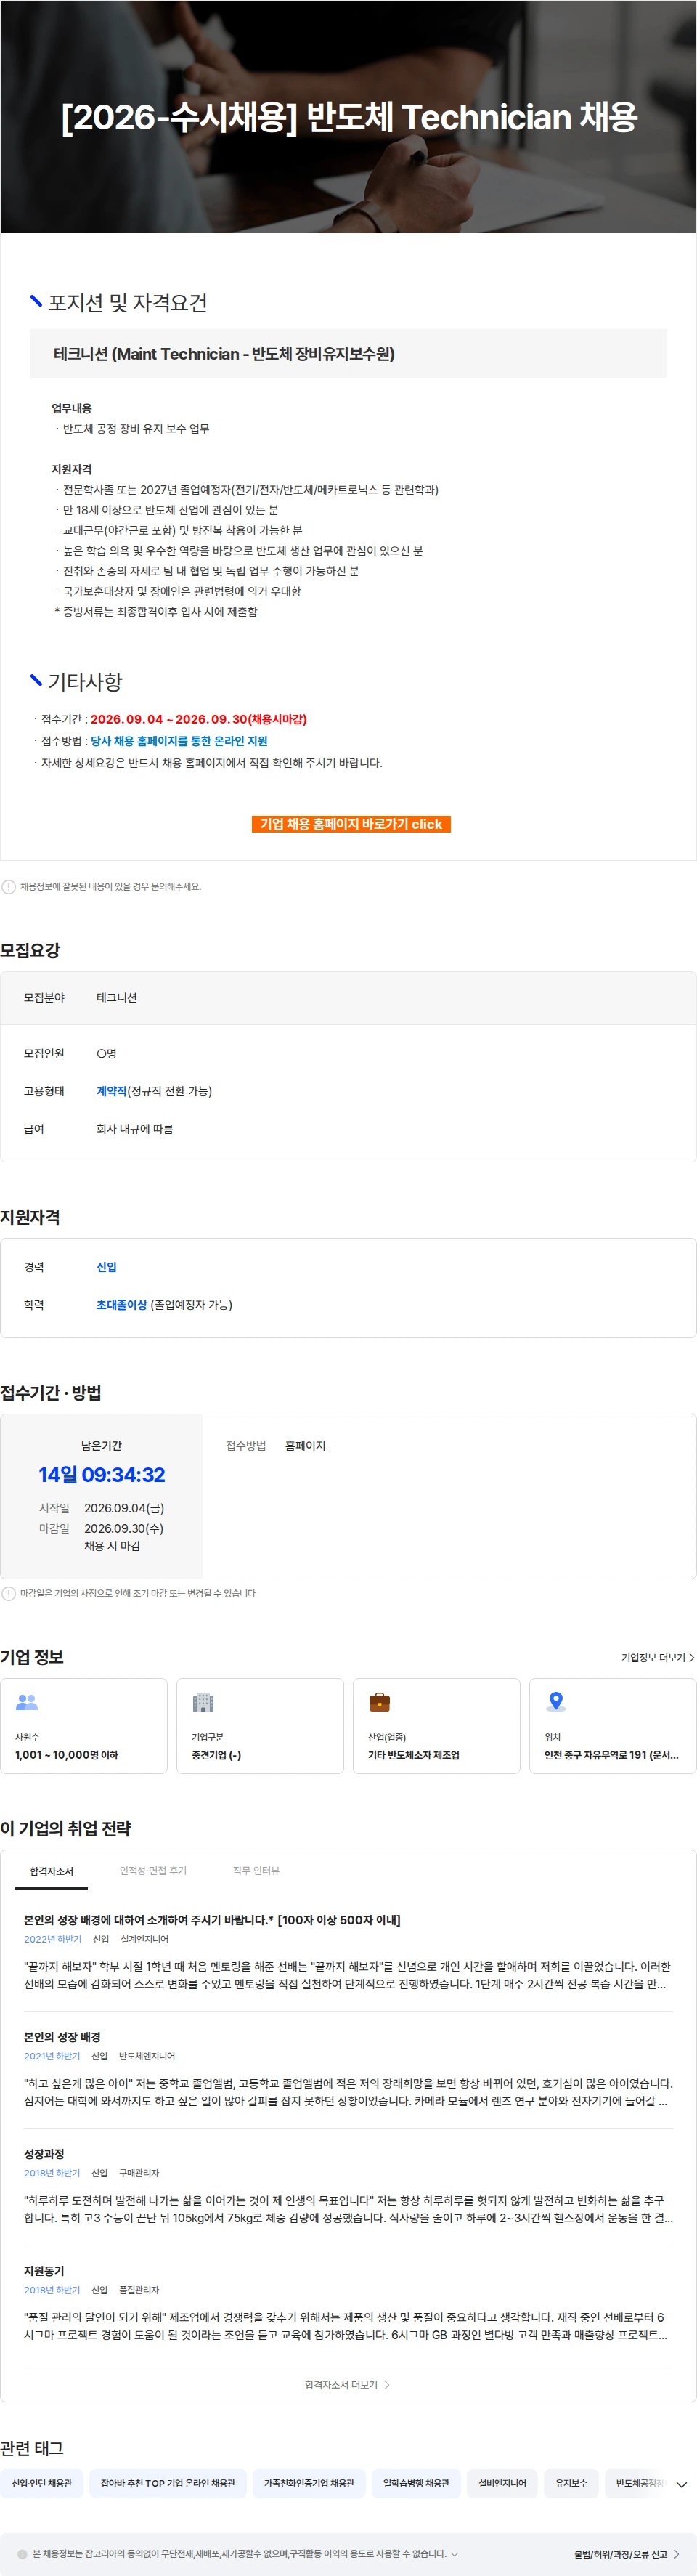Select the 합격자소서 tab
697x2576 pixels.
pyautogui.click(x=51, y=1871)
